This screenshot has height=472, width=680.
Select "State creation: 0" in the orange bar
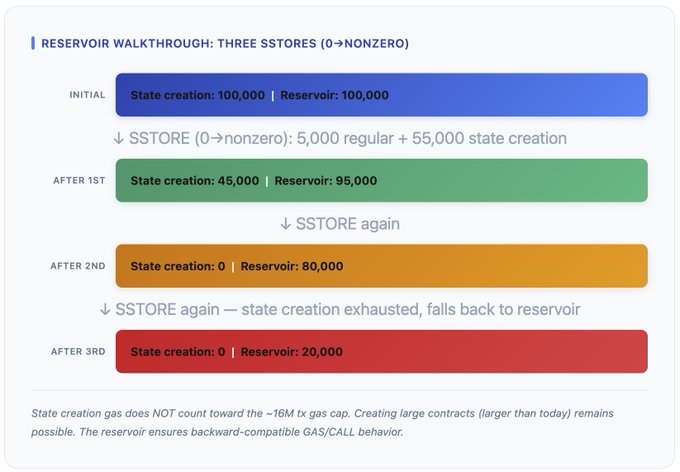coord(177,266)
